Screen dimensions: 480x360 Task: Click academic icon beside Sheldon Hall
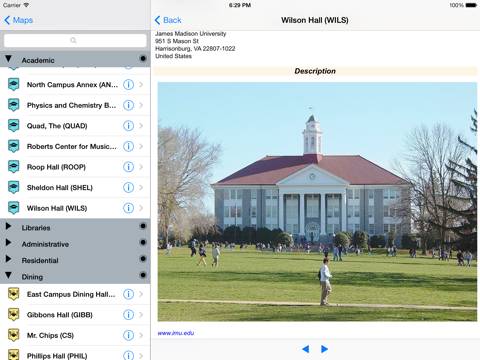13,188
